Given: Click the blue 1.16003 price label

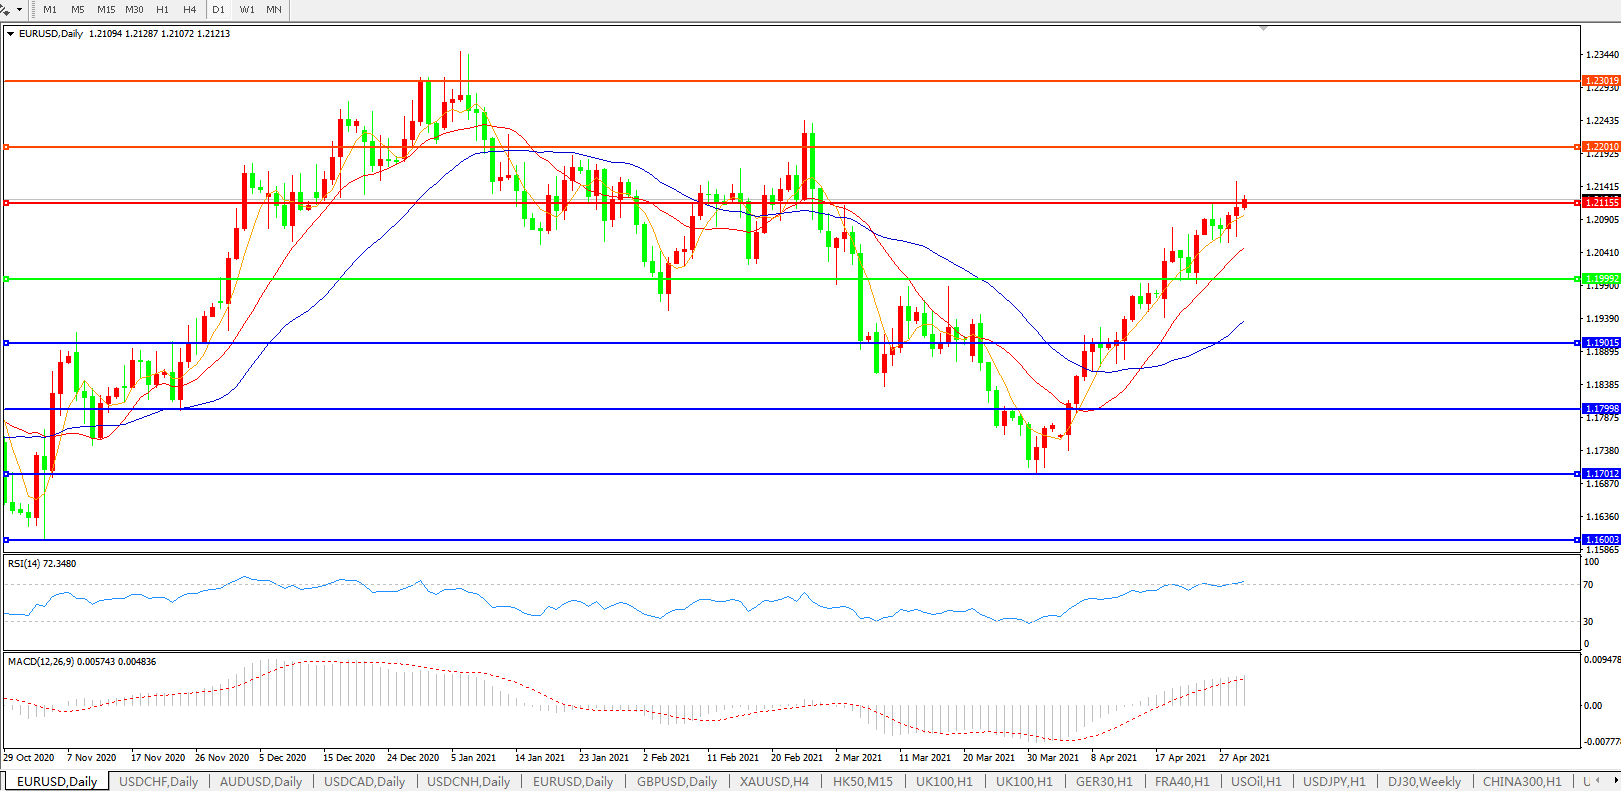Looking at the screenshot, I should 1601,540.
